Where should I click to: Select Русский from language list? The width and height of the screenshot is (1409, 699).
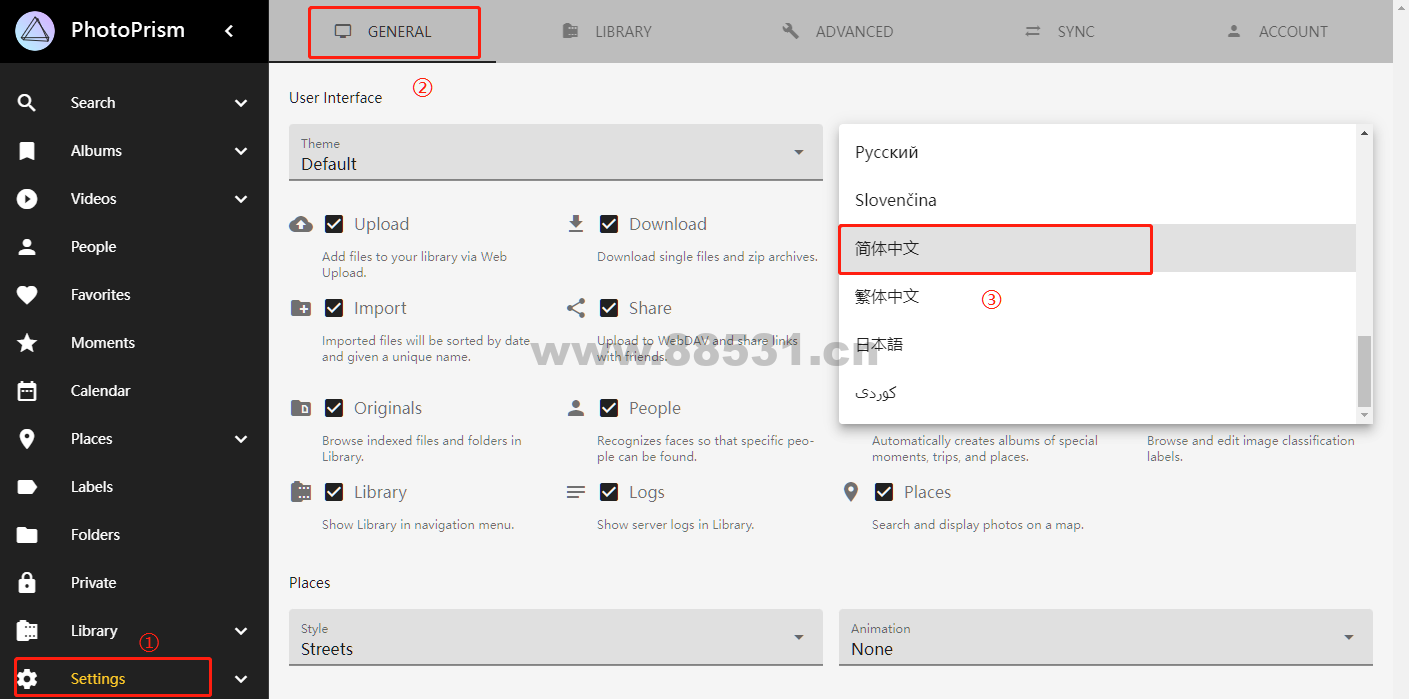click(x=1097, y=152)
